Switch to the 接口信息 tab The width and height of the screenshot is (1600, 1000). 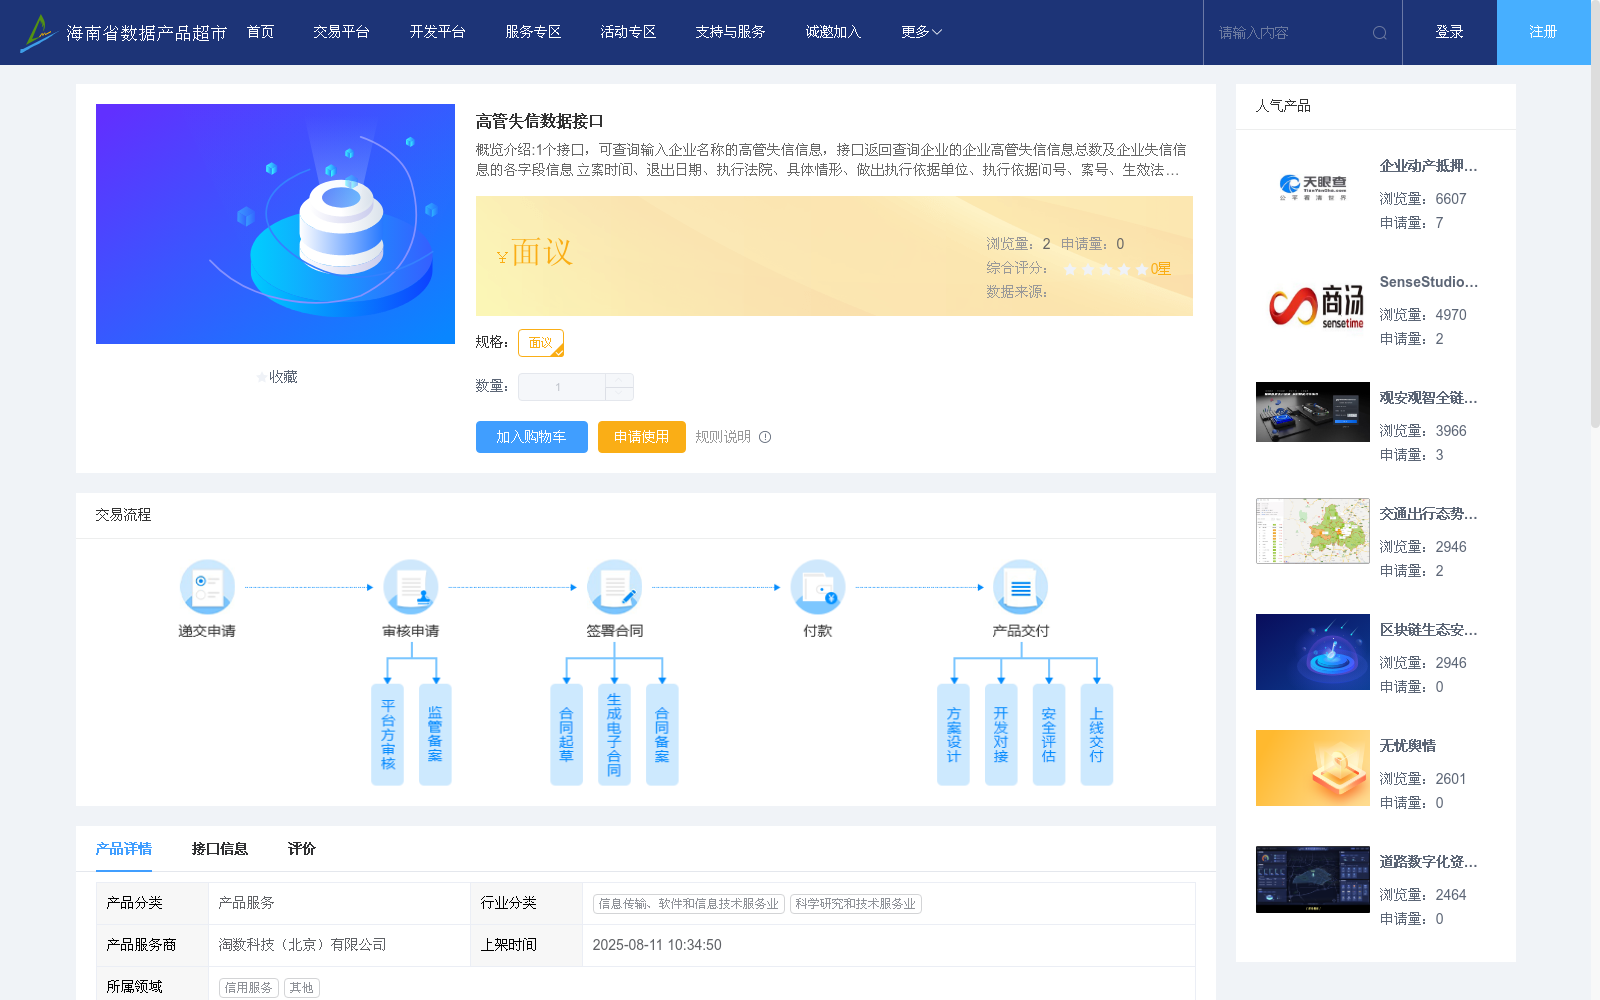click(220, 848)
